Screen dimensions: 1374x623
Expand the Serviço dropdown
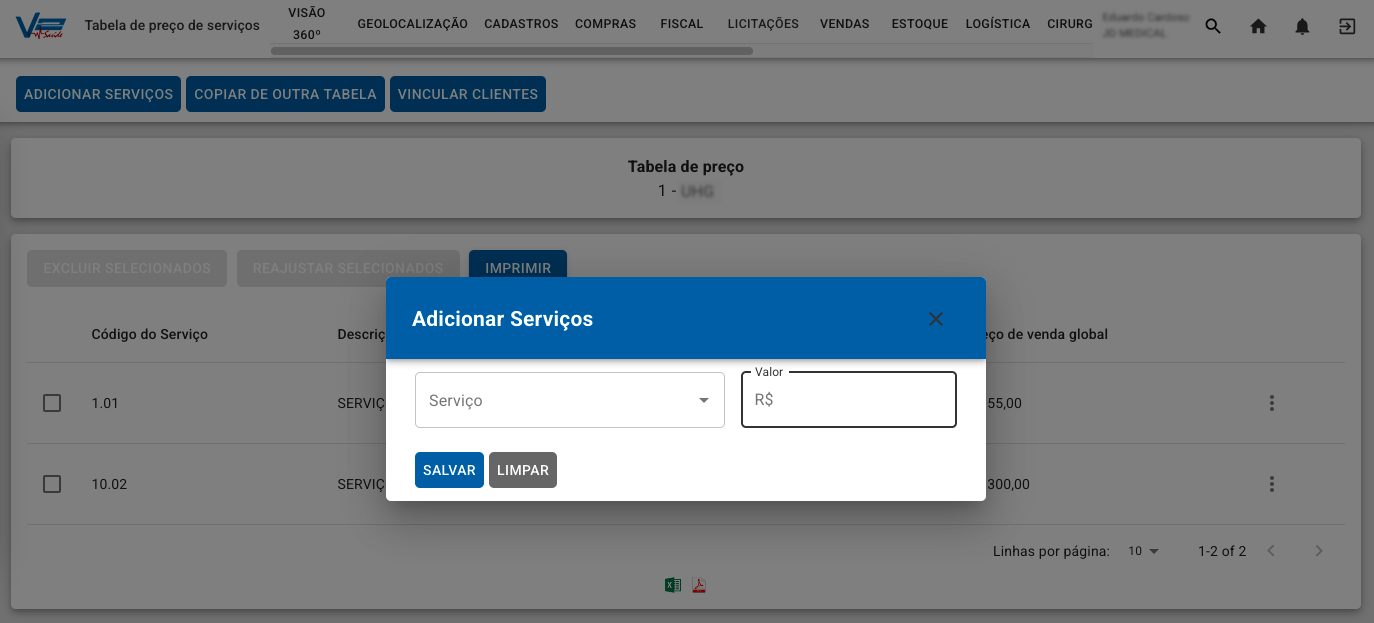[x=569, y=400]
